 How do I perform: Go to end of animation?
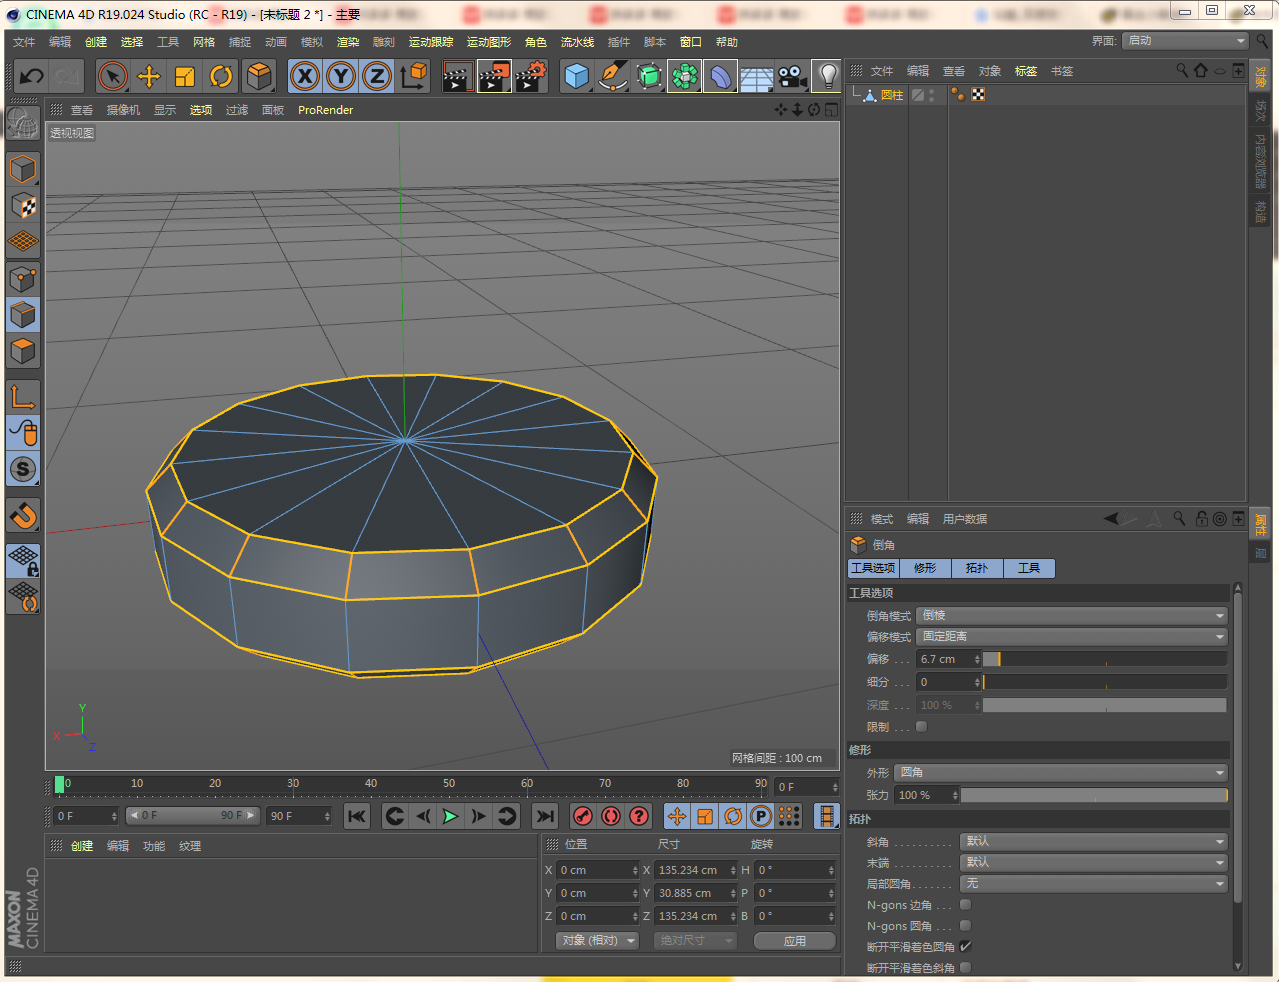pos(545,817)
